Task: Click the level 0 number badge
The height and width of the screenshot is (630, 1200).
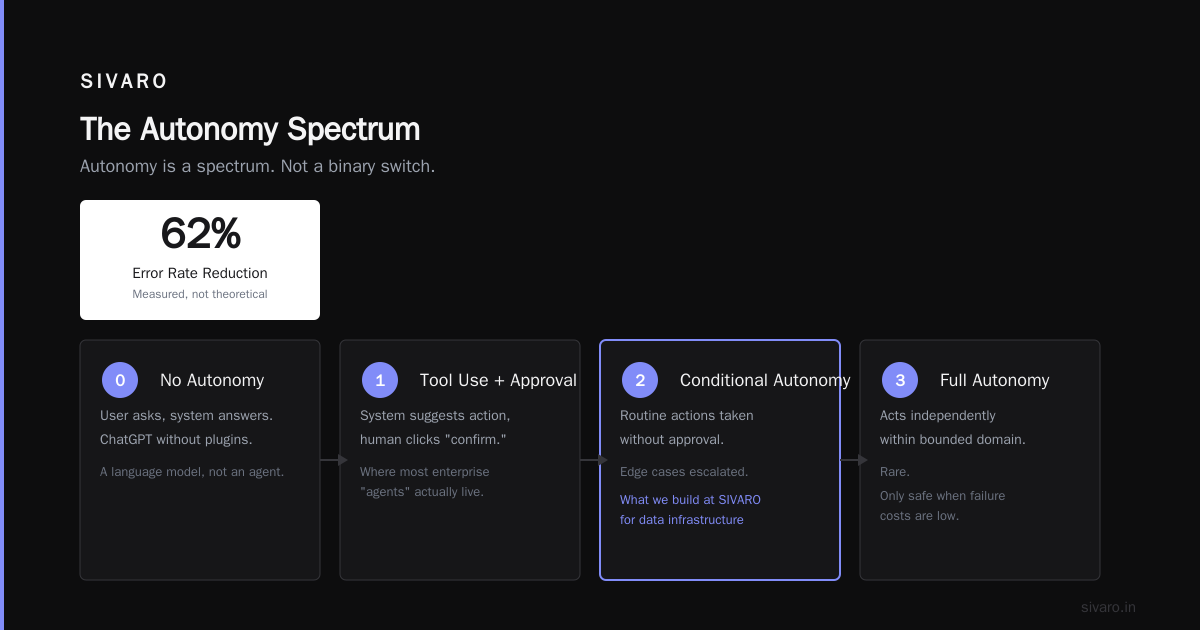Action: pyautogui.click(x=120, y=380)
